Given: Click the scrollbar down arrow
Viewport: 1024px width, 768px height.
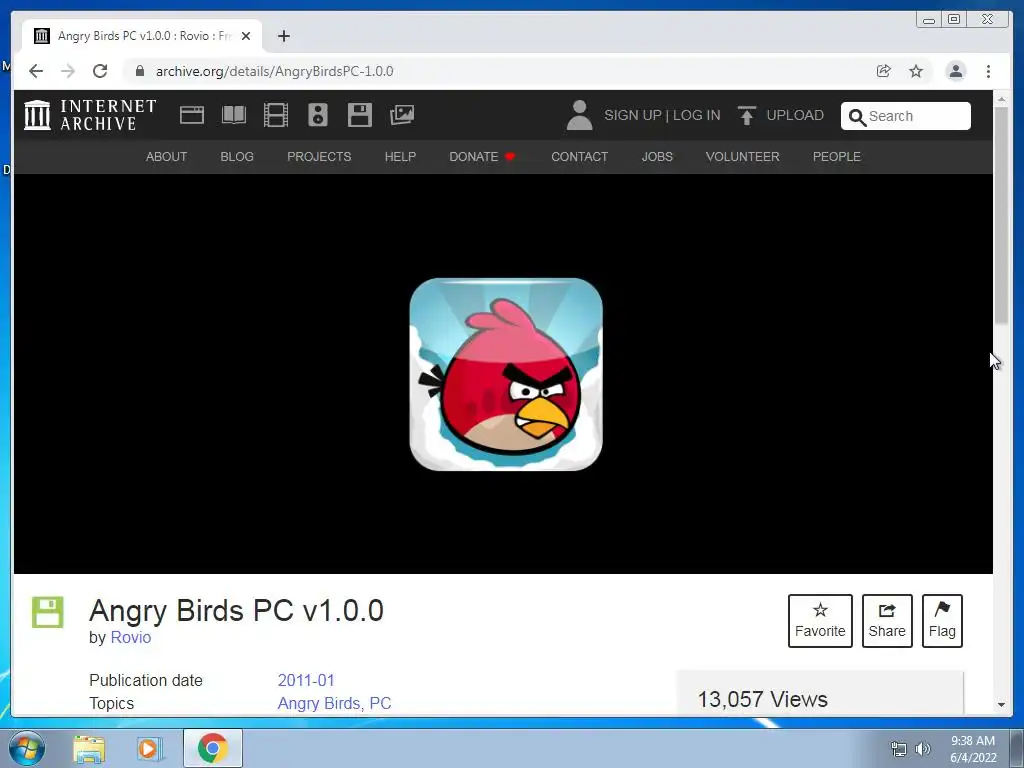Looking at the screenshot, I should 1001,705.
